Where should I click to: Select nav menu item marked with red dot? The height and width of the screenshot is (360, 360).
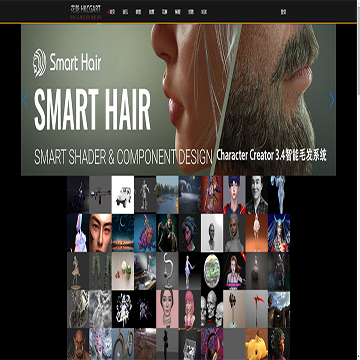[112, 12]
